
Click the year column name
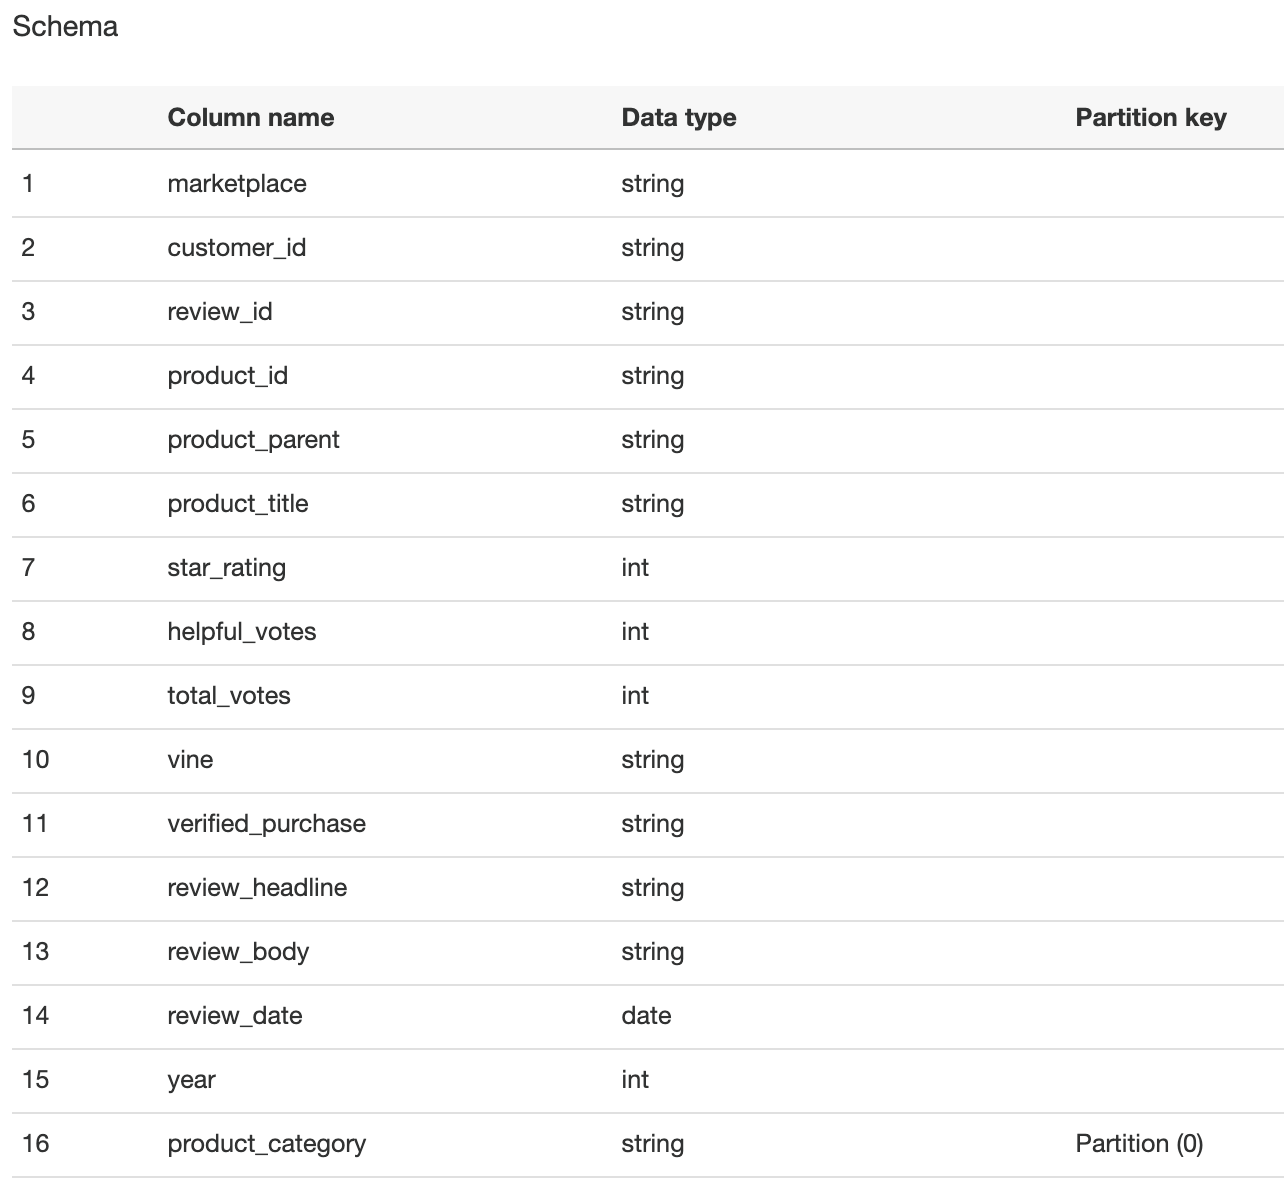[x=192, y=1080]
